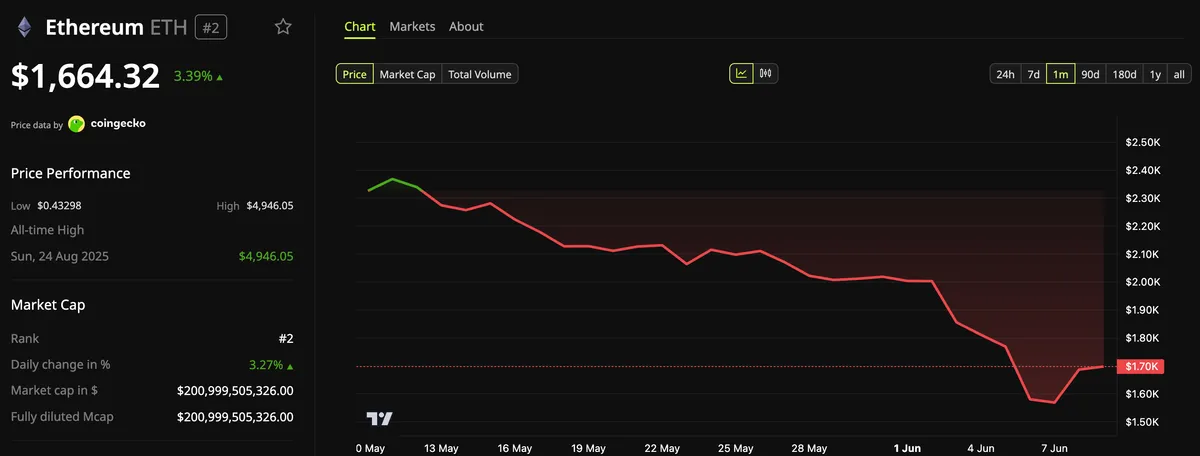1200x456 pixels.
Task: Click the $1.70K current price marker
Action: pos(1142,367)
